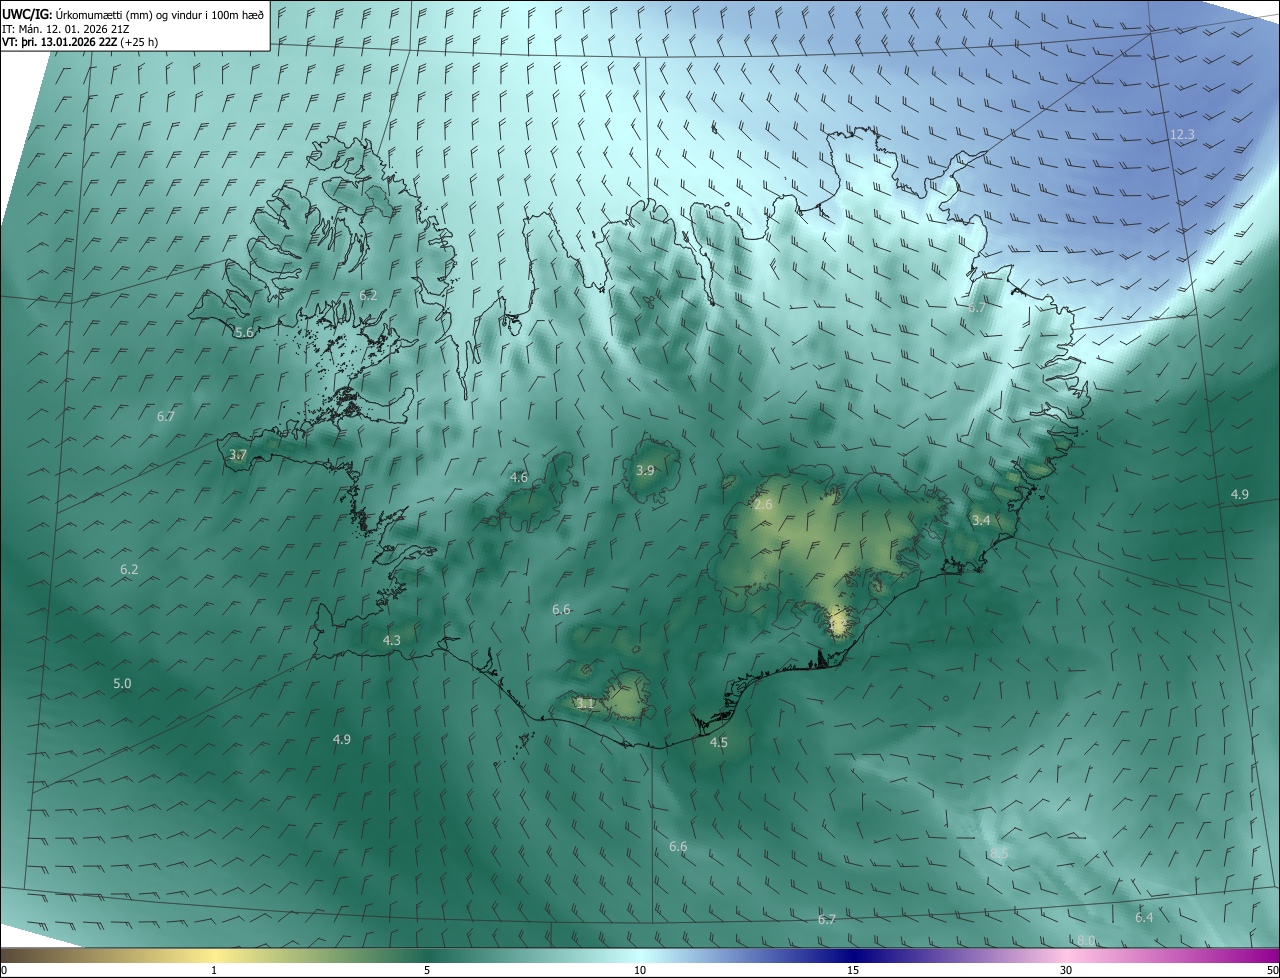The height and width of the screenshot is (978, 1280).
Task: Click the 8.0 value above the color scale
Action: click(x=1086, y=940)
